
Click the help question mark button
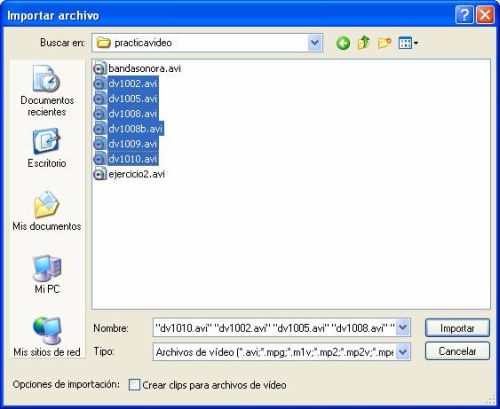pos(464,15)
